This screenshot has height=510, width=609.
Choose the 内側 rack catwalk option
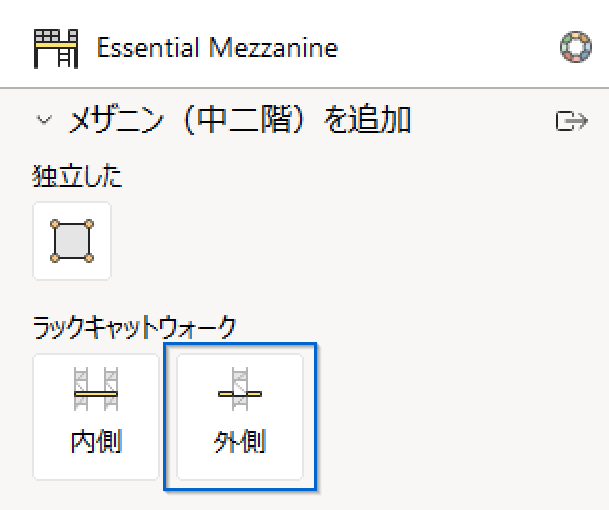[x=96, y=417]
